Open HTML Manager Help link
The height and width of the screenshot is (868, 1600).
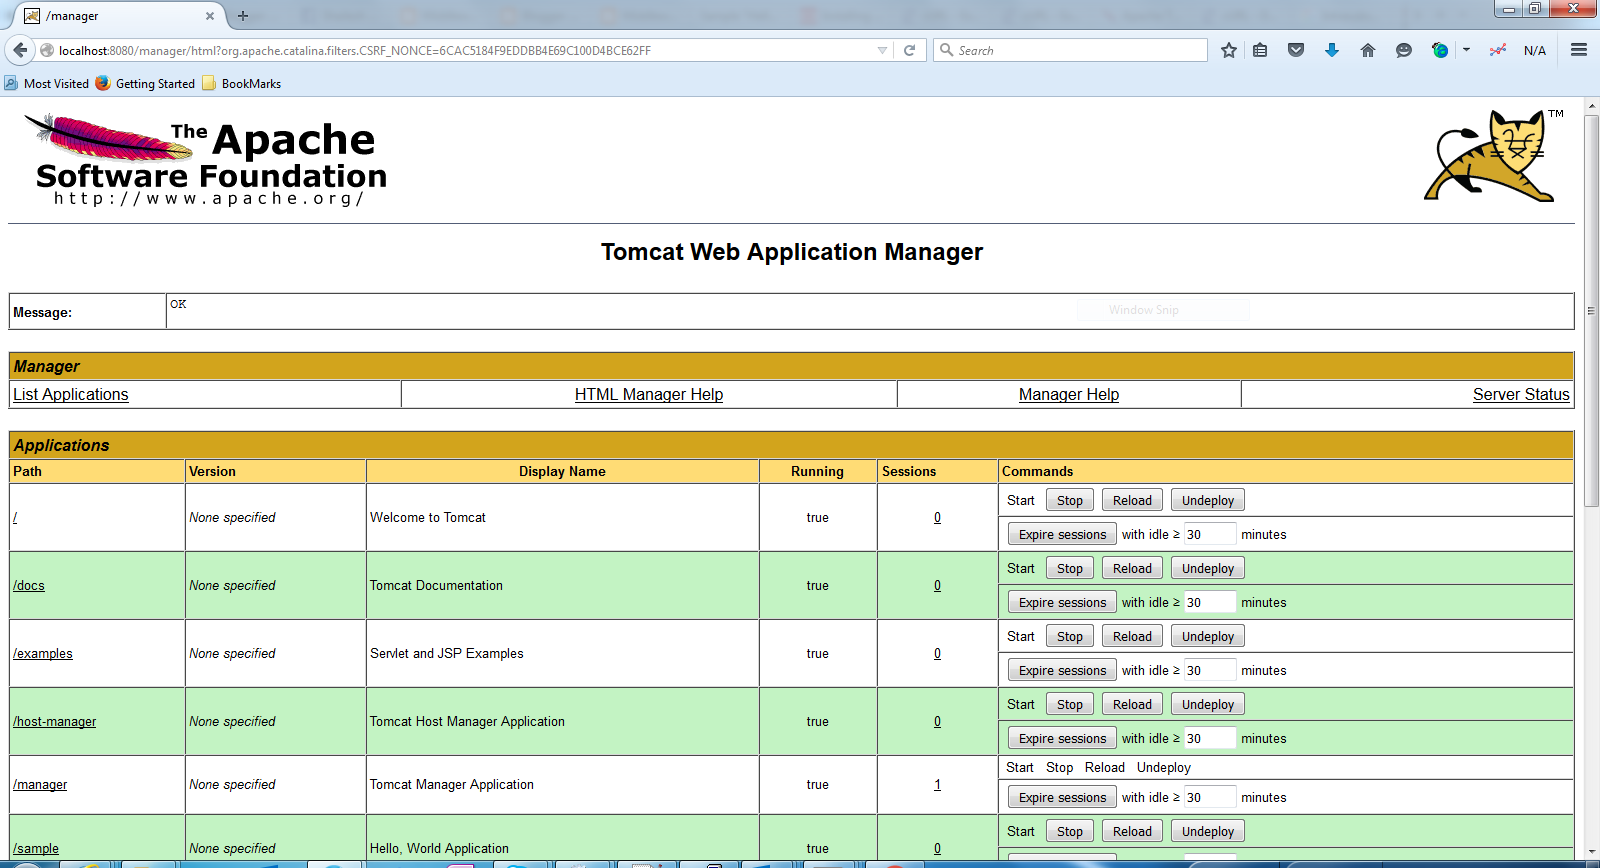[649, 394]
